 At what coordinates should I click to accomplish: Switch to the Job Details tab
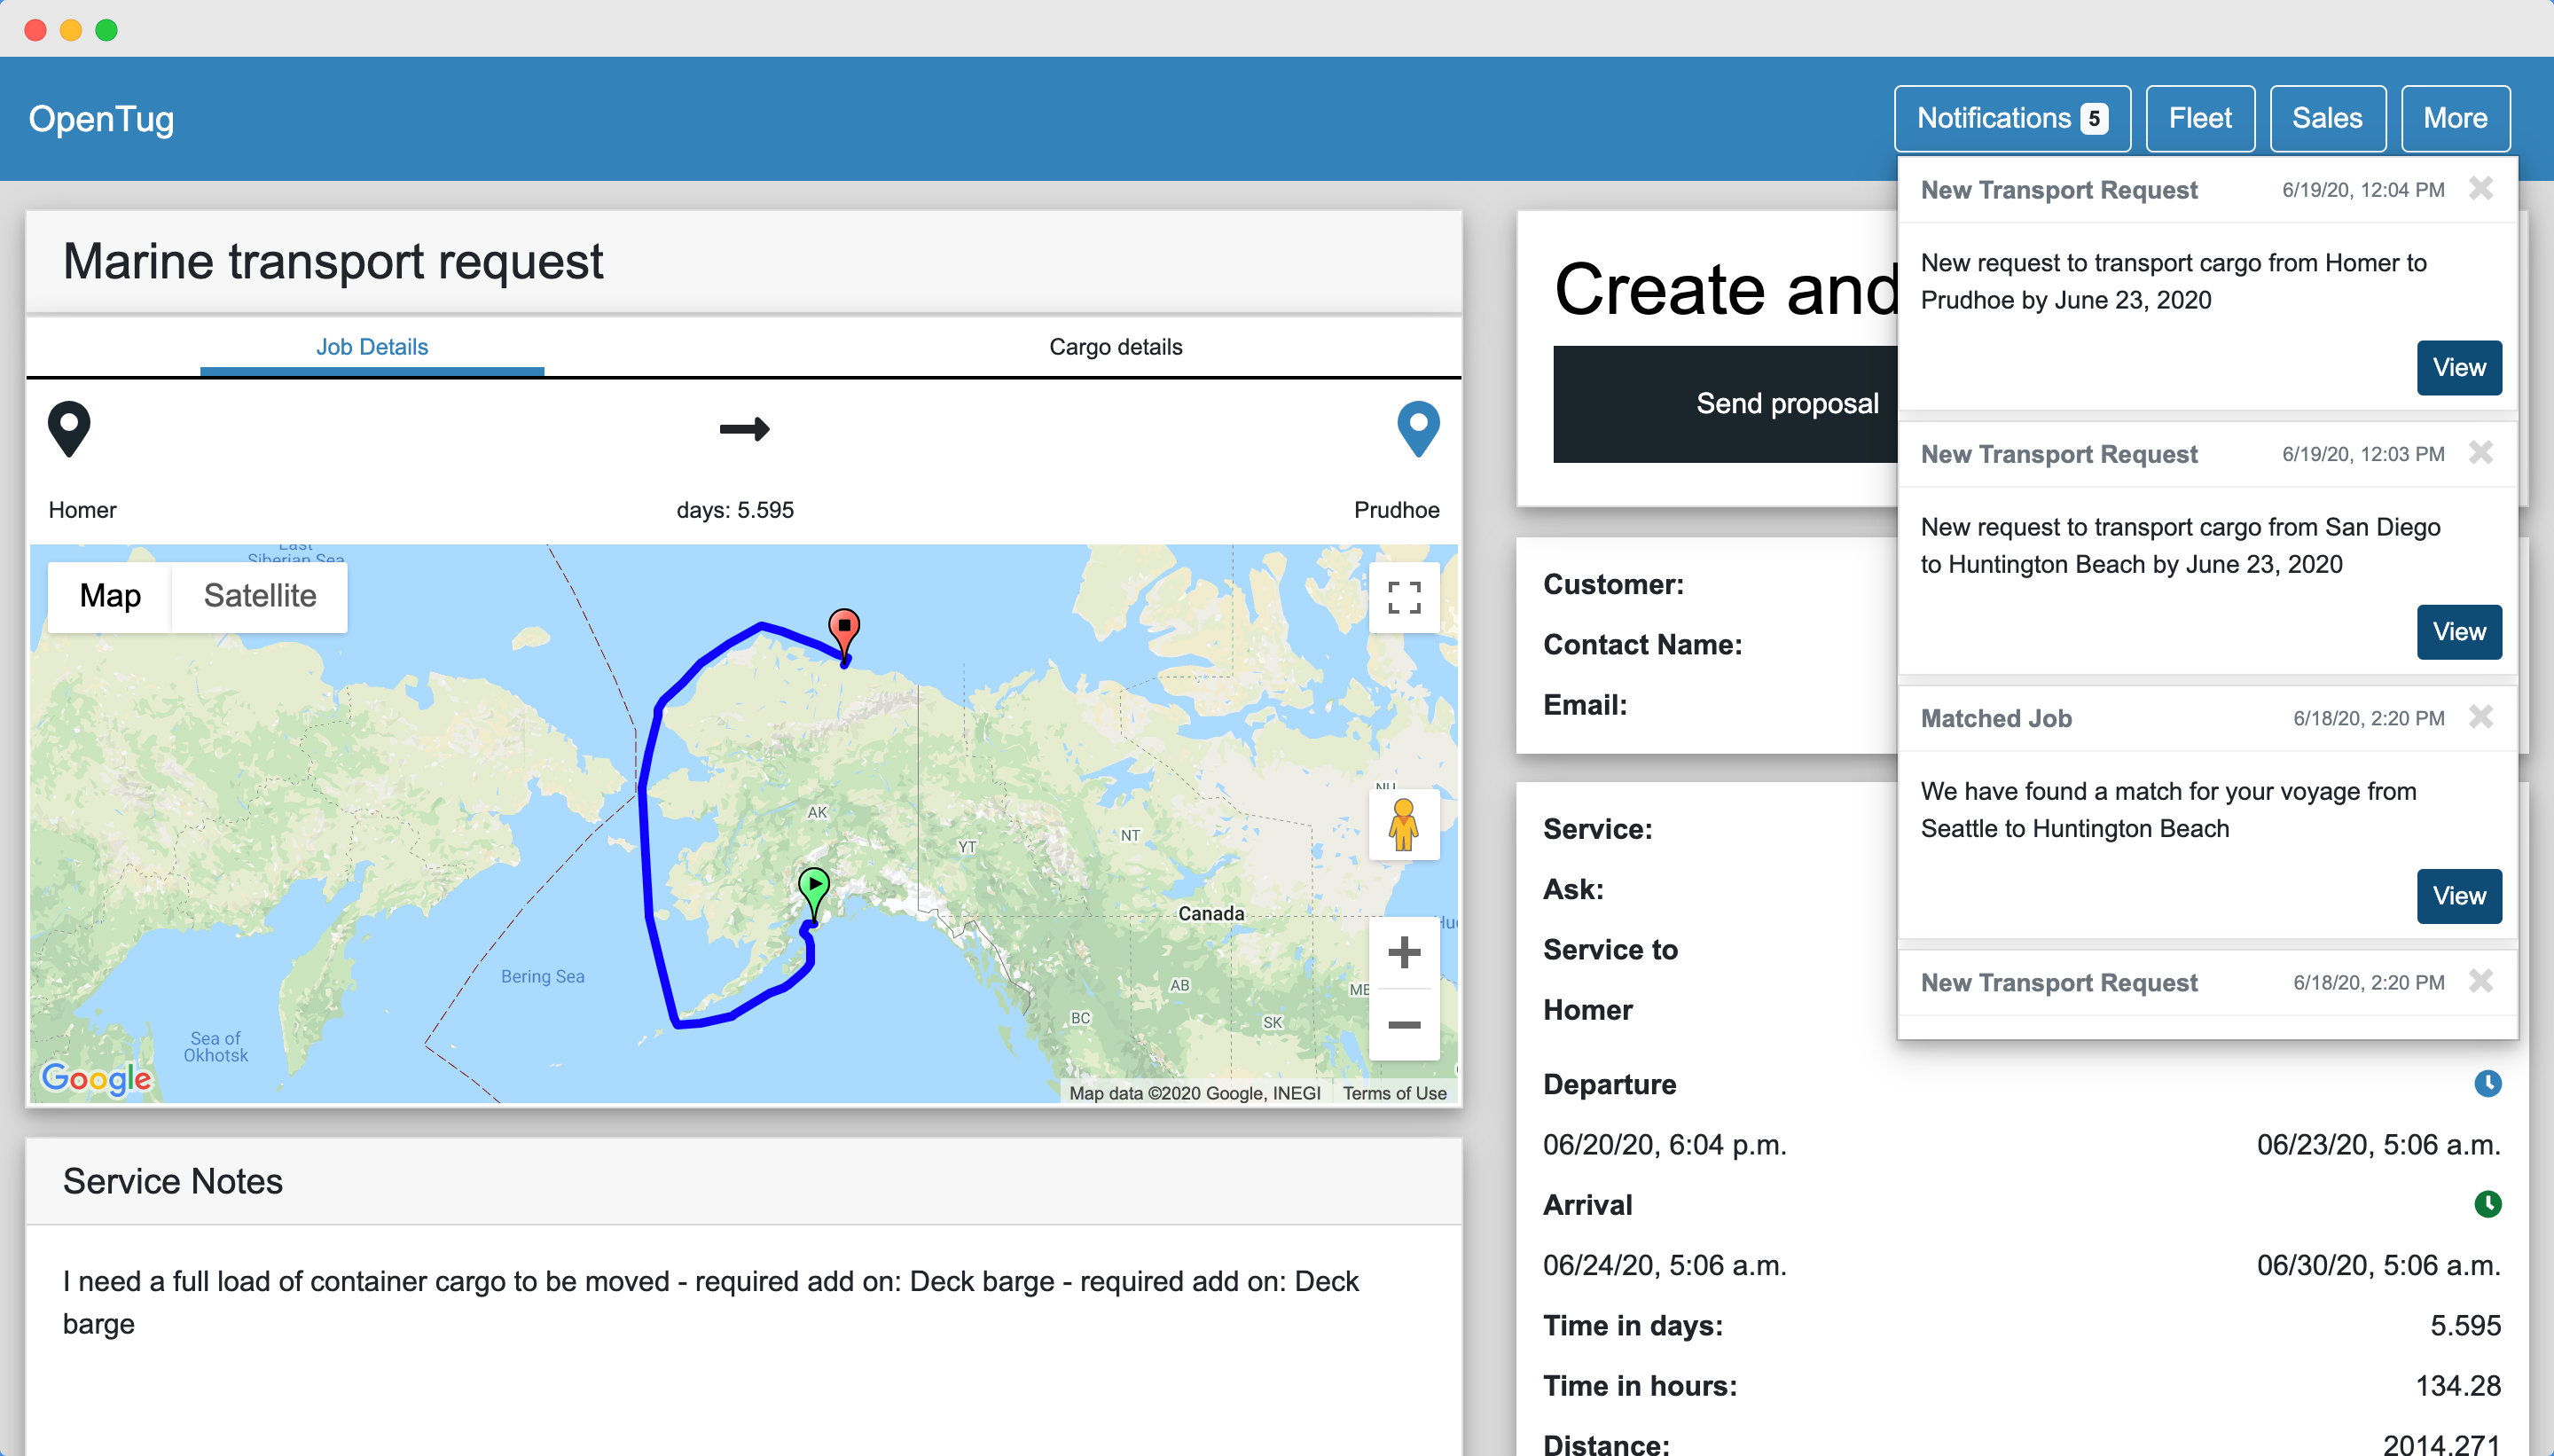[372, 347]
